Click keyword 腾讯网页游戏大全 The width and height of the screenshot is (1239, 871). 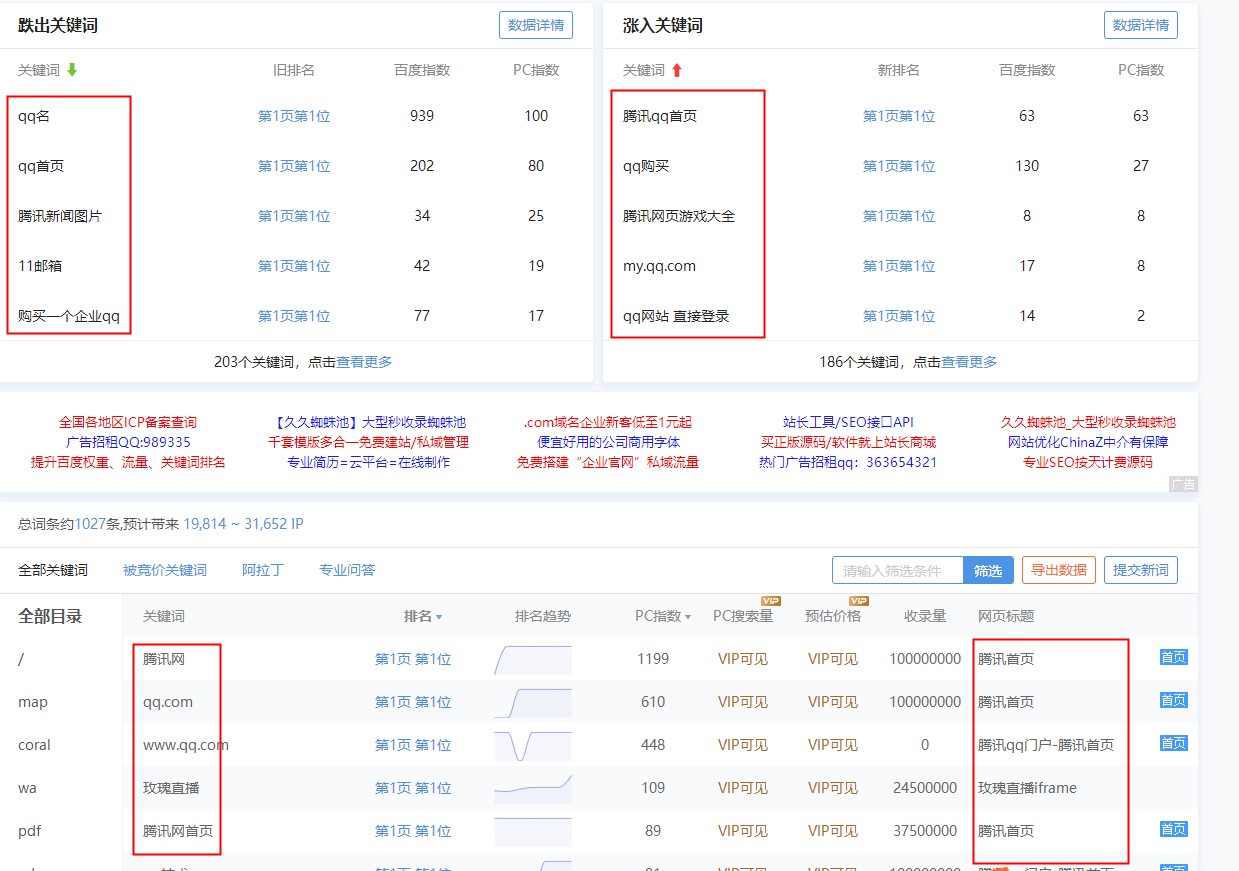(679, 216)
